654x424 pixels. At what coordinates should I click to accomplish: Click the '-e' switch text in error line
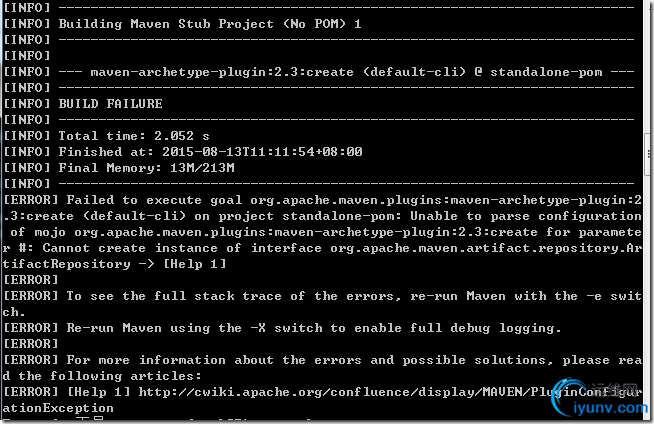[x=594, y=296]
